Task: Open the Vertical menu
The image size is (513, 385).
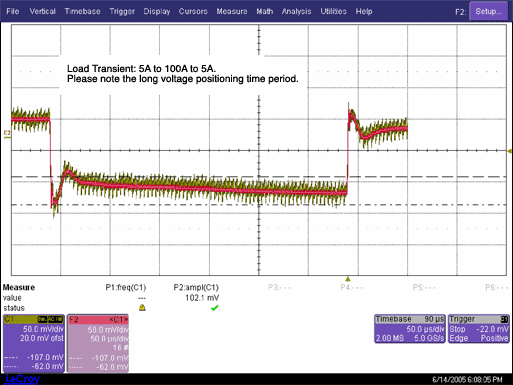Action: (x=42, y=11)
